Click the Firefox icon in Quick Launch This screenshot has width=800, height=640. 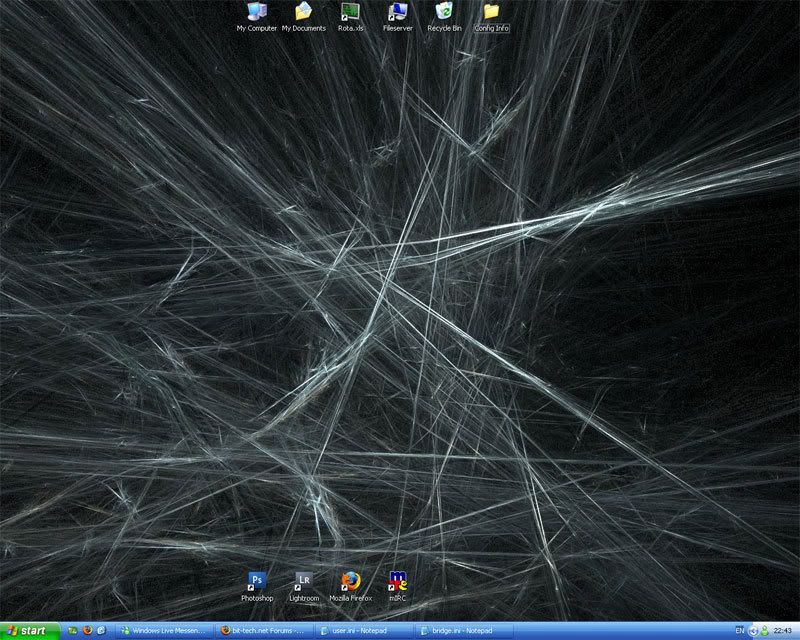click(87, 631)
